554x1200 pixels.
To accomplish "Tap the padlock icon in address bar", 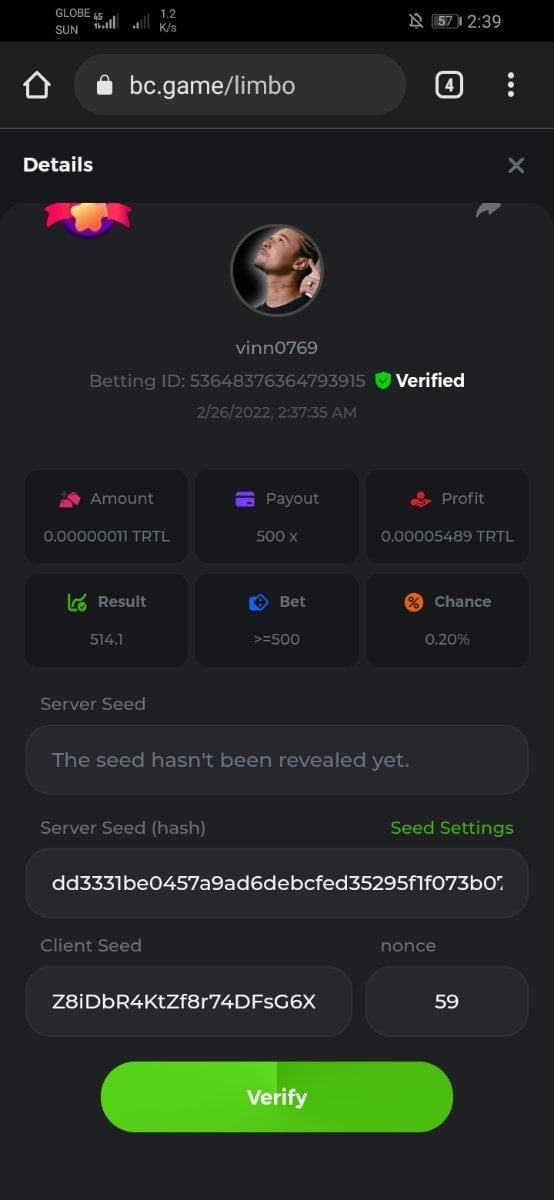I will 104,86.
